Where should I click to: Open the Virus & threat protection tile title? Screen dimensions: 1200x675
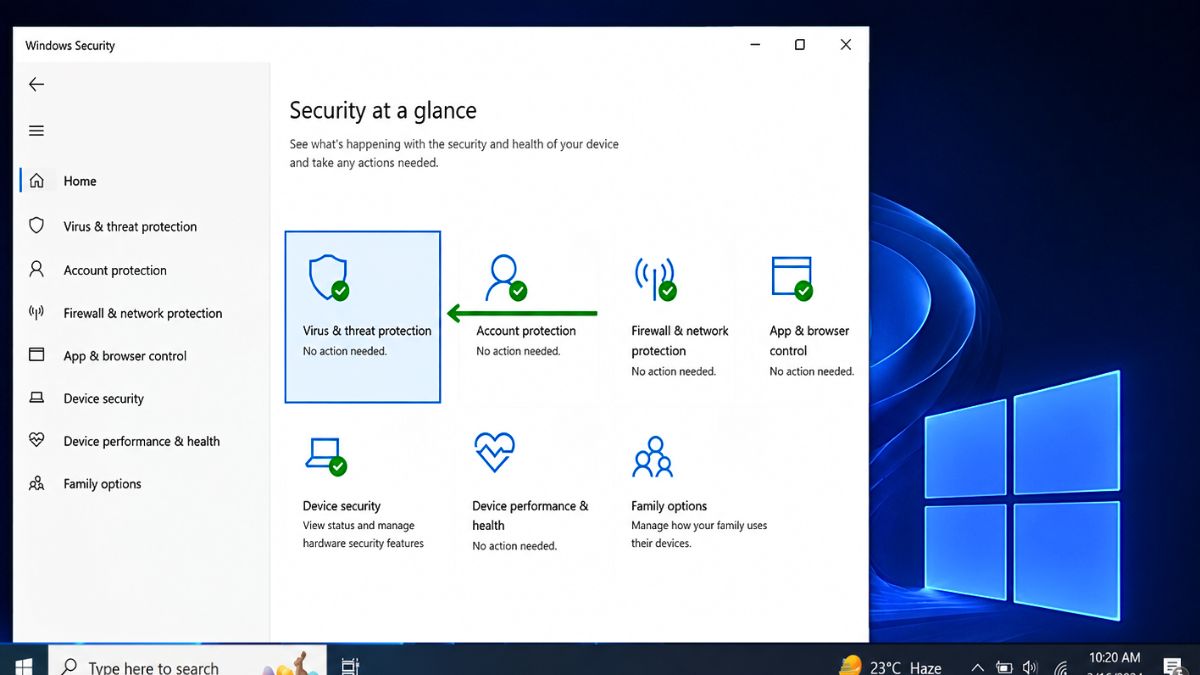[367, 331]
